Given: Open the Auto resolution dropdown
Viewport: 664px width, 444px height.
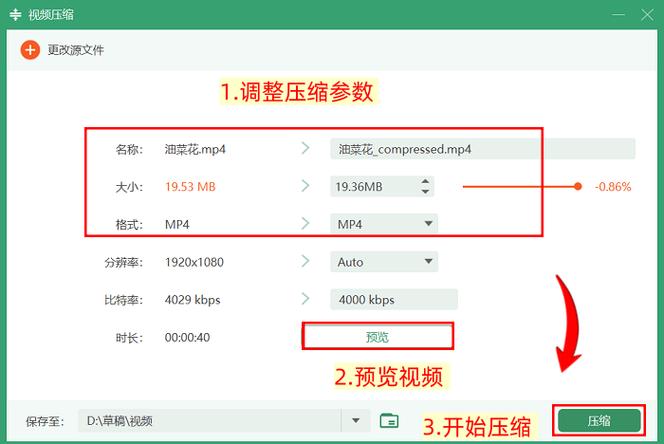Looking at the screenshot, I should 384,261.
